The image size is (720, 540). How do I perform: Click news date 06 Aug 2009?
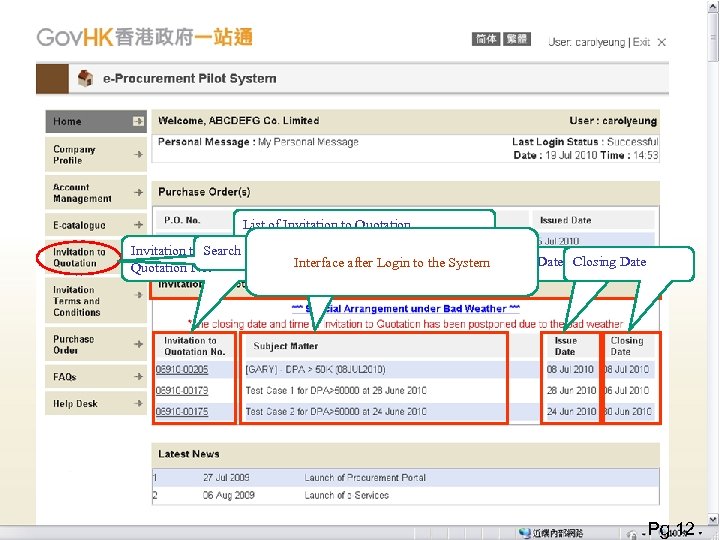tap(229, 495)
